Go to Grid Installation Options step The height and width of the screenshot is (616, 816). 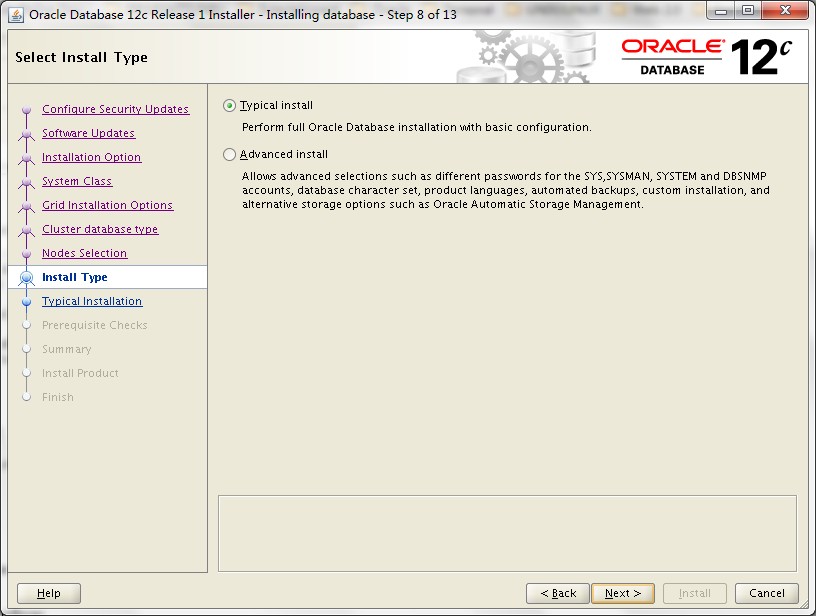(x=108, y=205)
